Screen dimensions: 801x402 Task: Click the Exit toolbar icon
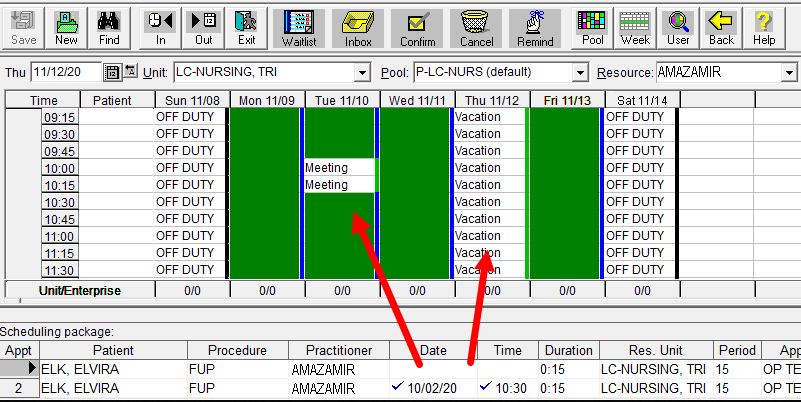(x=247, y=28)
